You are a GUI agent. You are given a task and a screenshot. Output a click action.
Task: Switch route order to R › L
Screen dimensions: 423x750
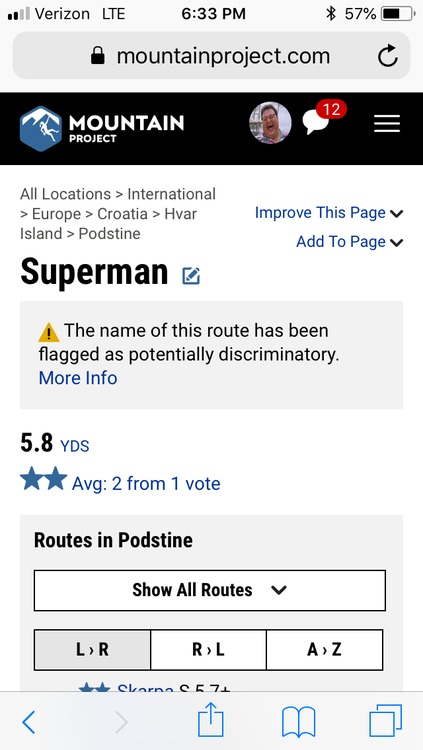coord(208,650)
